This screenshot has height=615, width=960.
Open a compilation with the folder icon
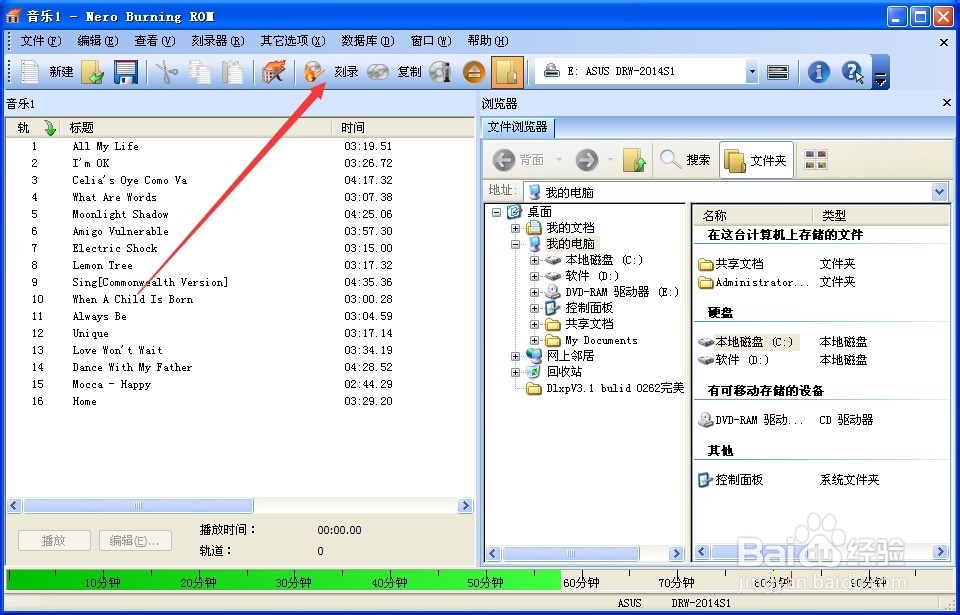pyautogui.click(x=92, y=72)
